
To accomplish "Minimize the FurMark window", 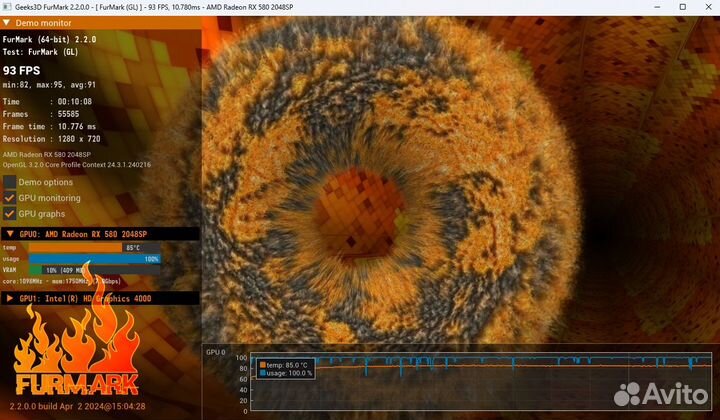I will point(657,7).
